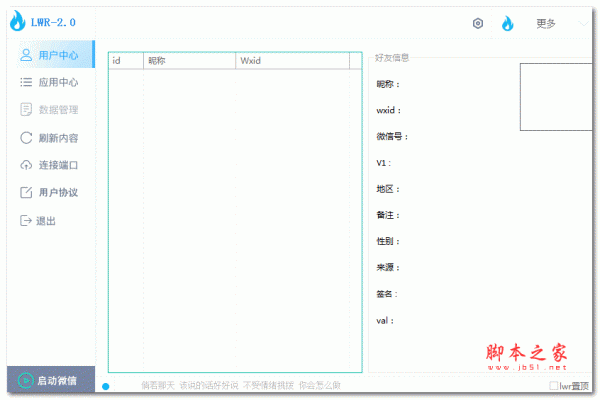Click the friend avatar image box
This screenshot has height=400, width=600.
[556, 97]
